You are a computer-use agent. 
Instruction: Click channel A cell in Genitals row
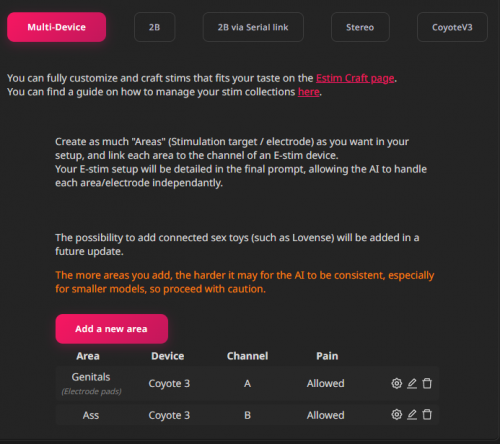(247, 383)
